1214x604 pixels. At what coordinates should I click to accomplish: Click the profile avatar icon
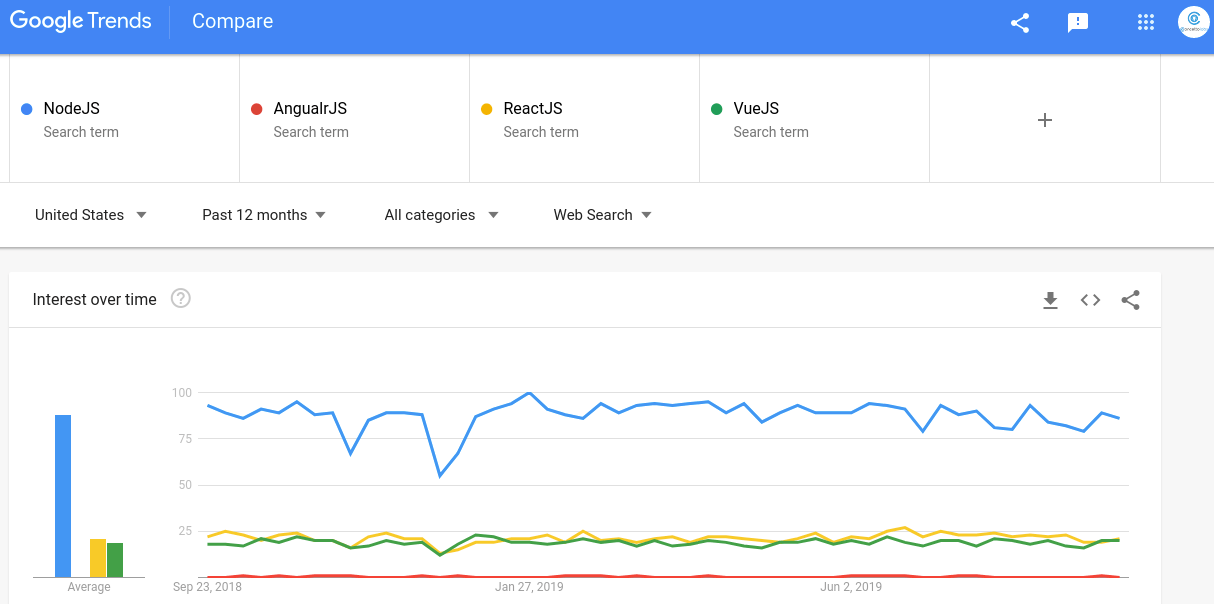(1193, 21)
